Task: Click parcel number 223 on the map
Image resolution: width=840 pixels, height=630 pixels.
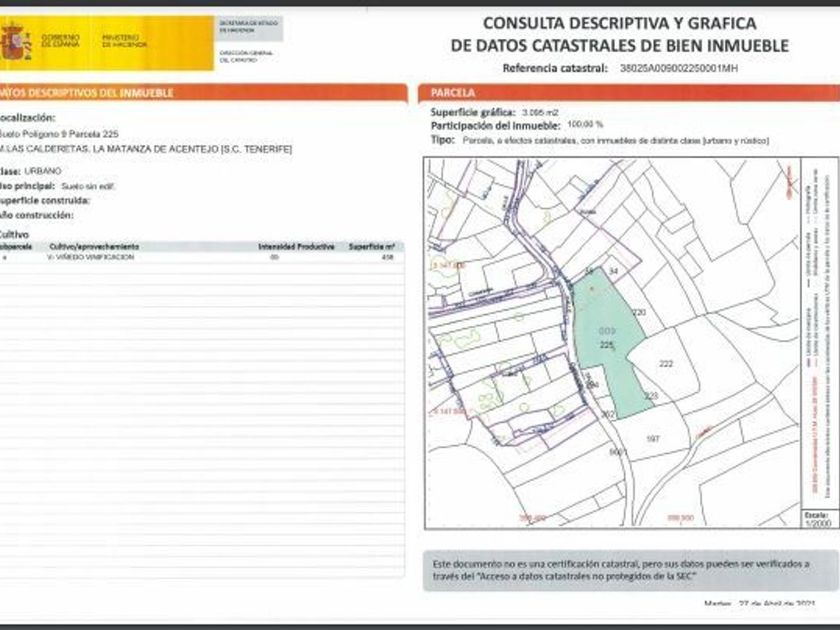Action: pos(651,396)
